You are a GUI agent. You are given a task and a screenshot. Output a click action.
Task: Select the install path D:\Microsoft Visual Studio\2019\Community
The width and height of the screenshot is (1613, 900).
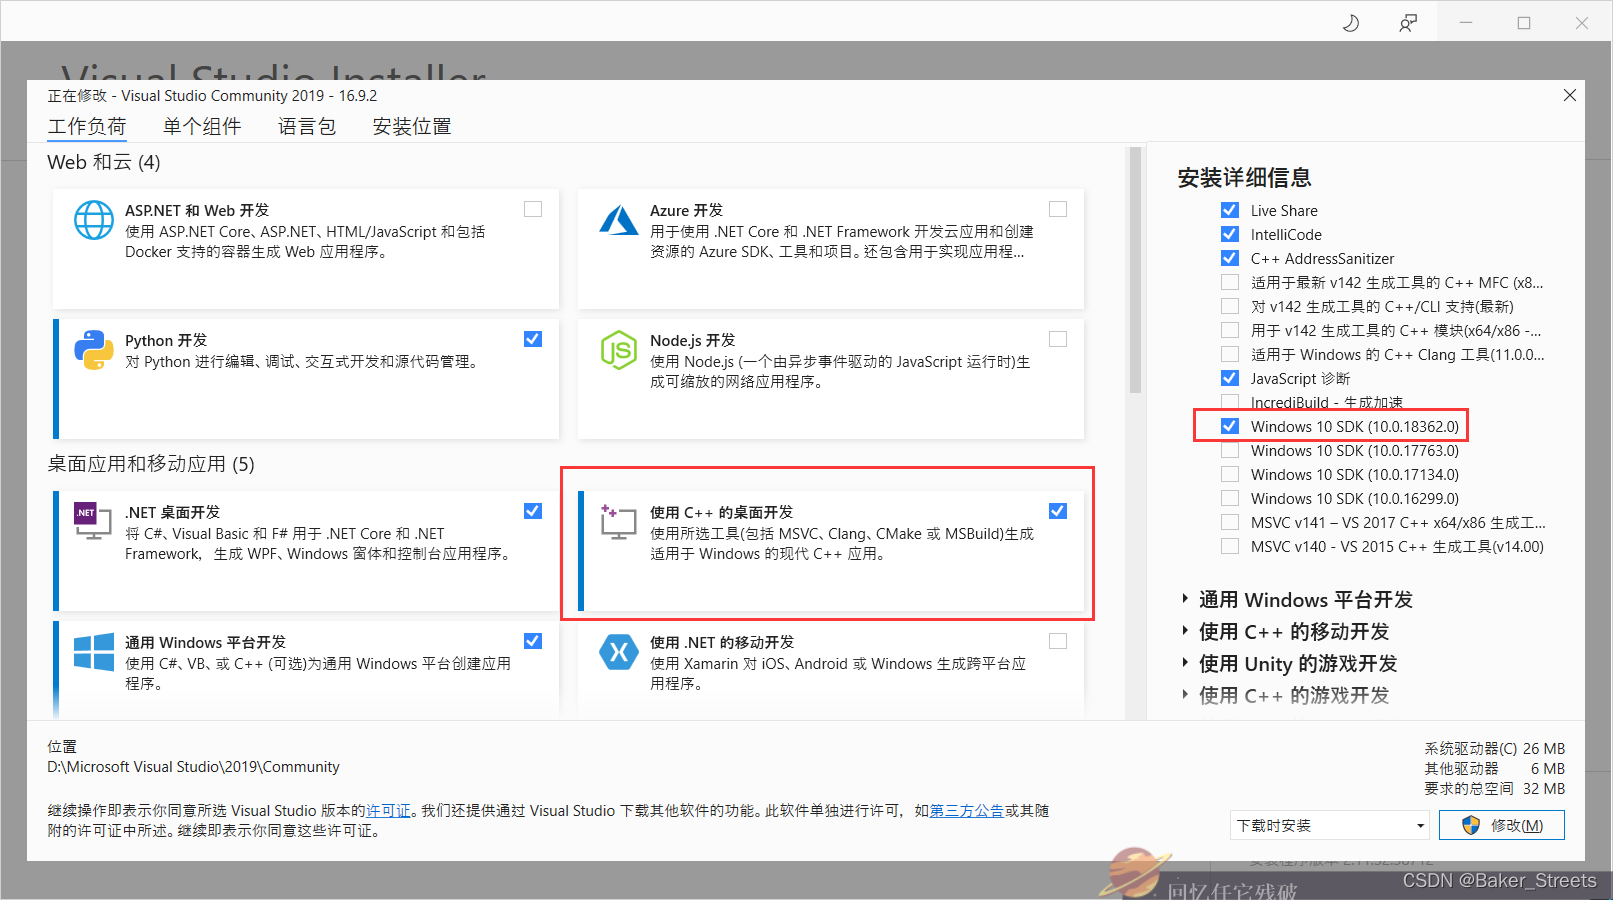point(193,767)
